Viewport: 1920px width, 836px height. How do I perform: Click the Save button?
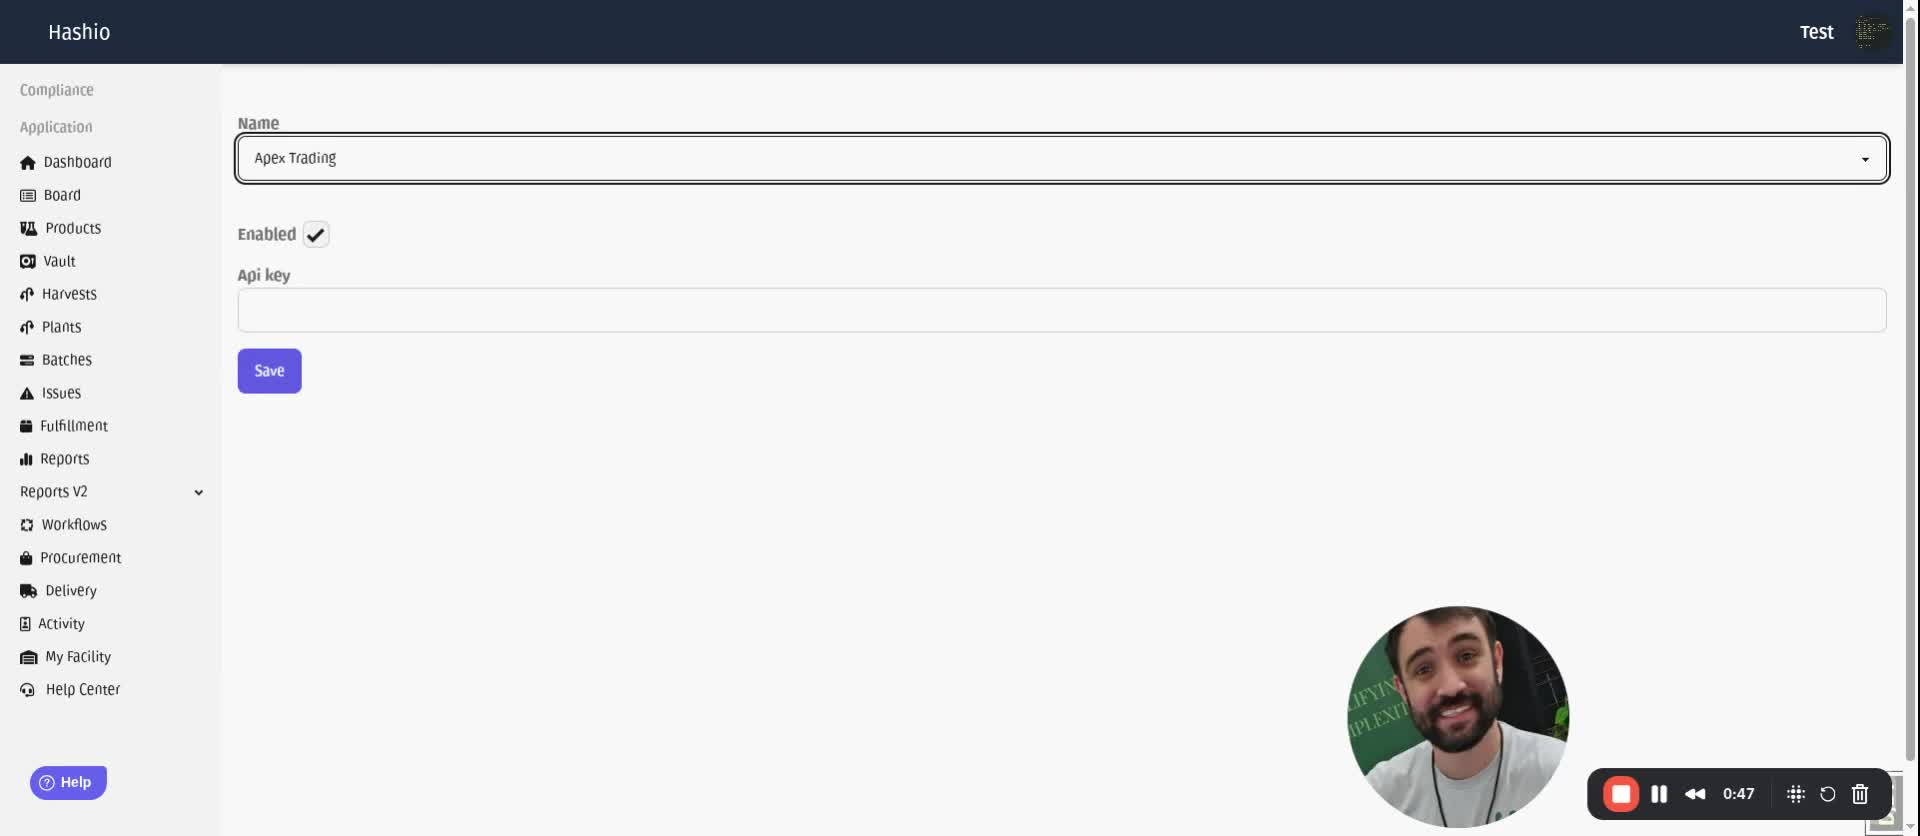269,371
